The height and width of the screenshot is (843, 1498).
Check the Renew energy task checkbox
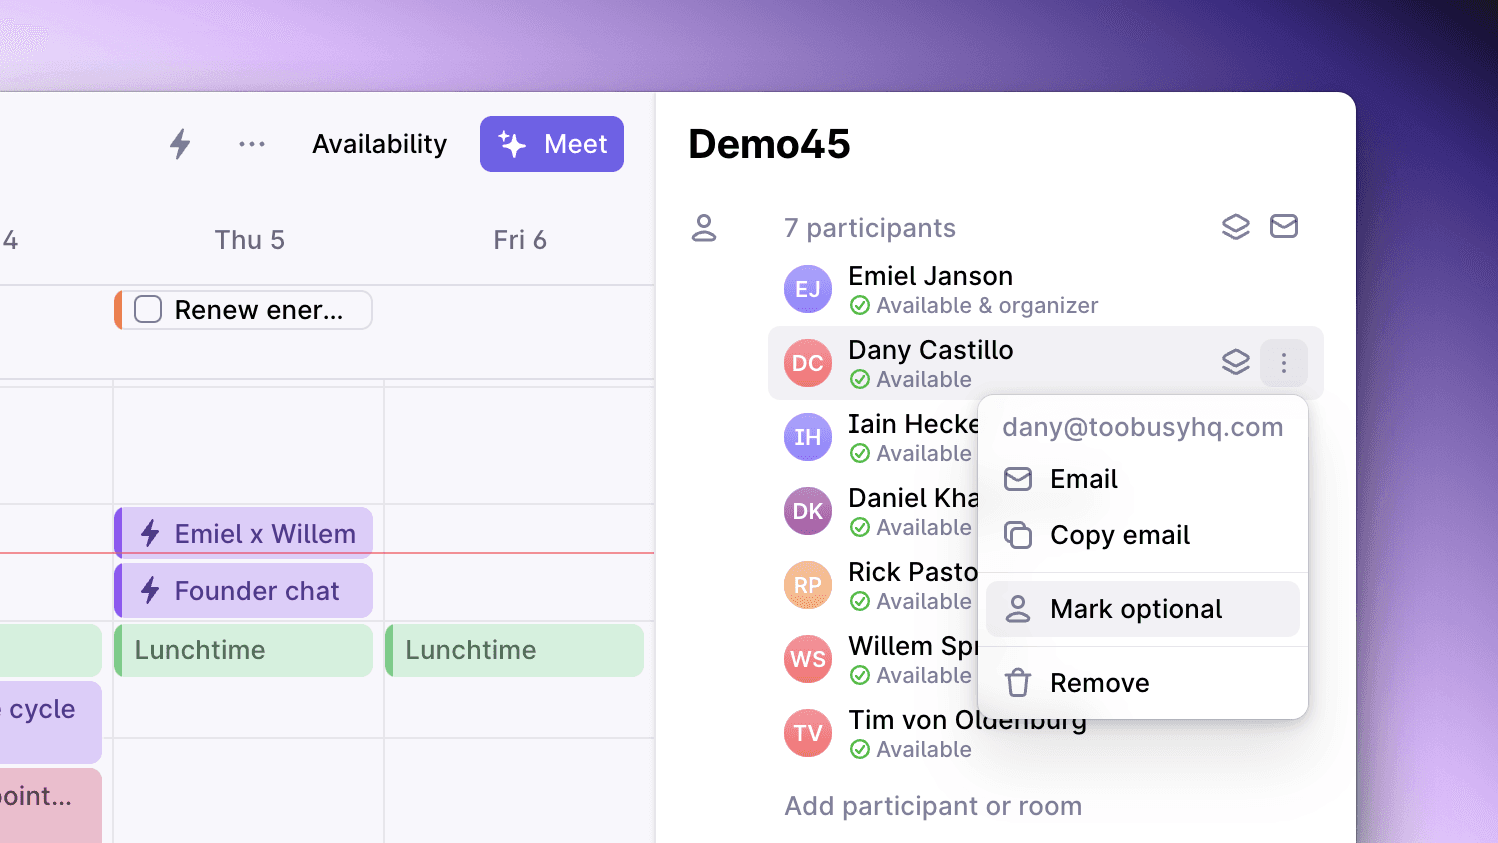click(148, 310)
